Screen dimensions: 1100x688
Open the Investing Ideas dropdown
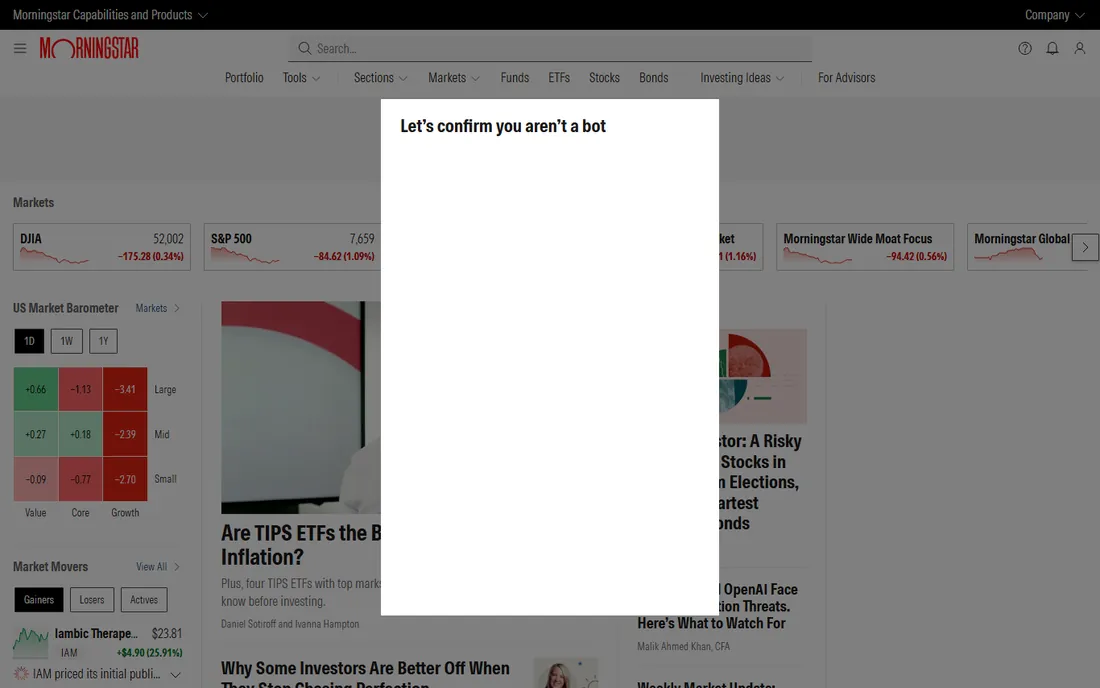coord(742,78)
